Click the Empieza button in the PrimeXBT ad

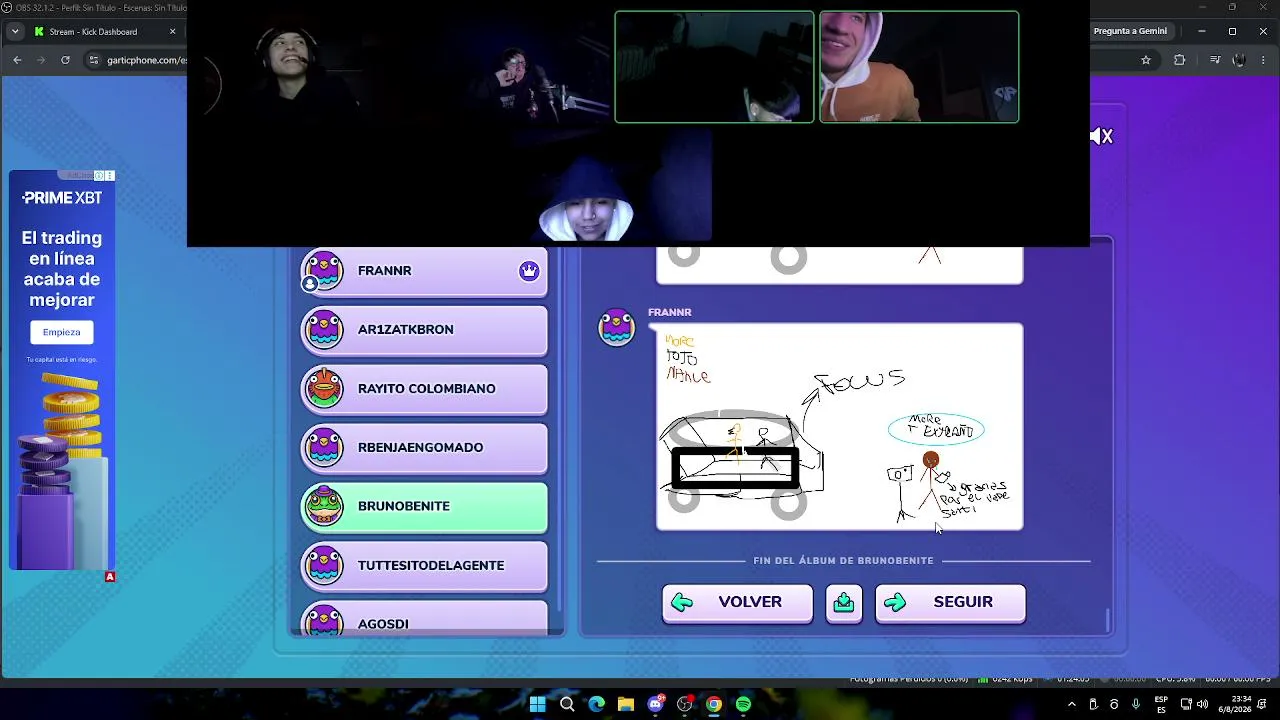point(61,332)
